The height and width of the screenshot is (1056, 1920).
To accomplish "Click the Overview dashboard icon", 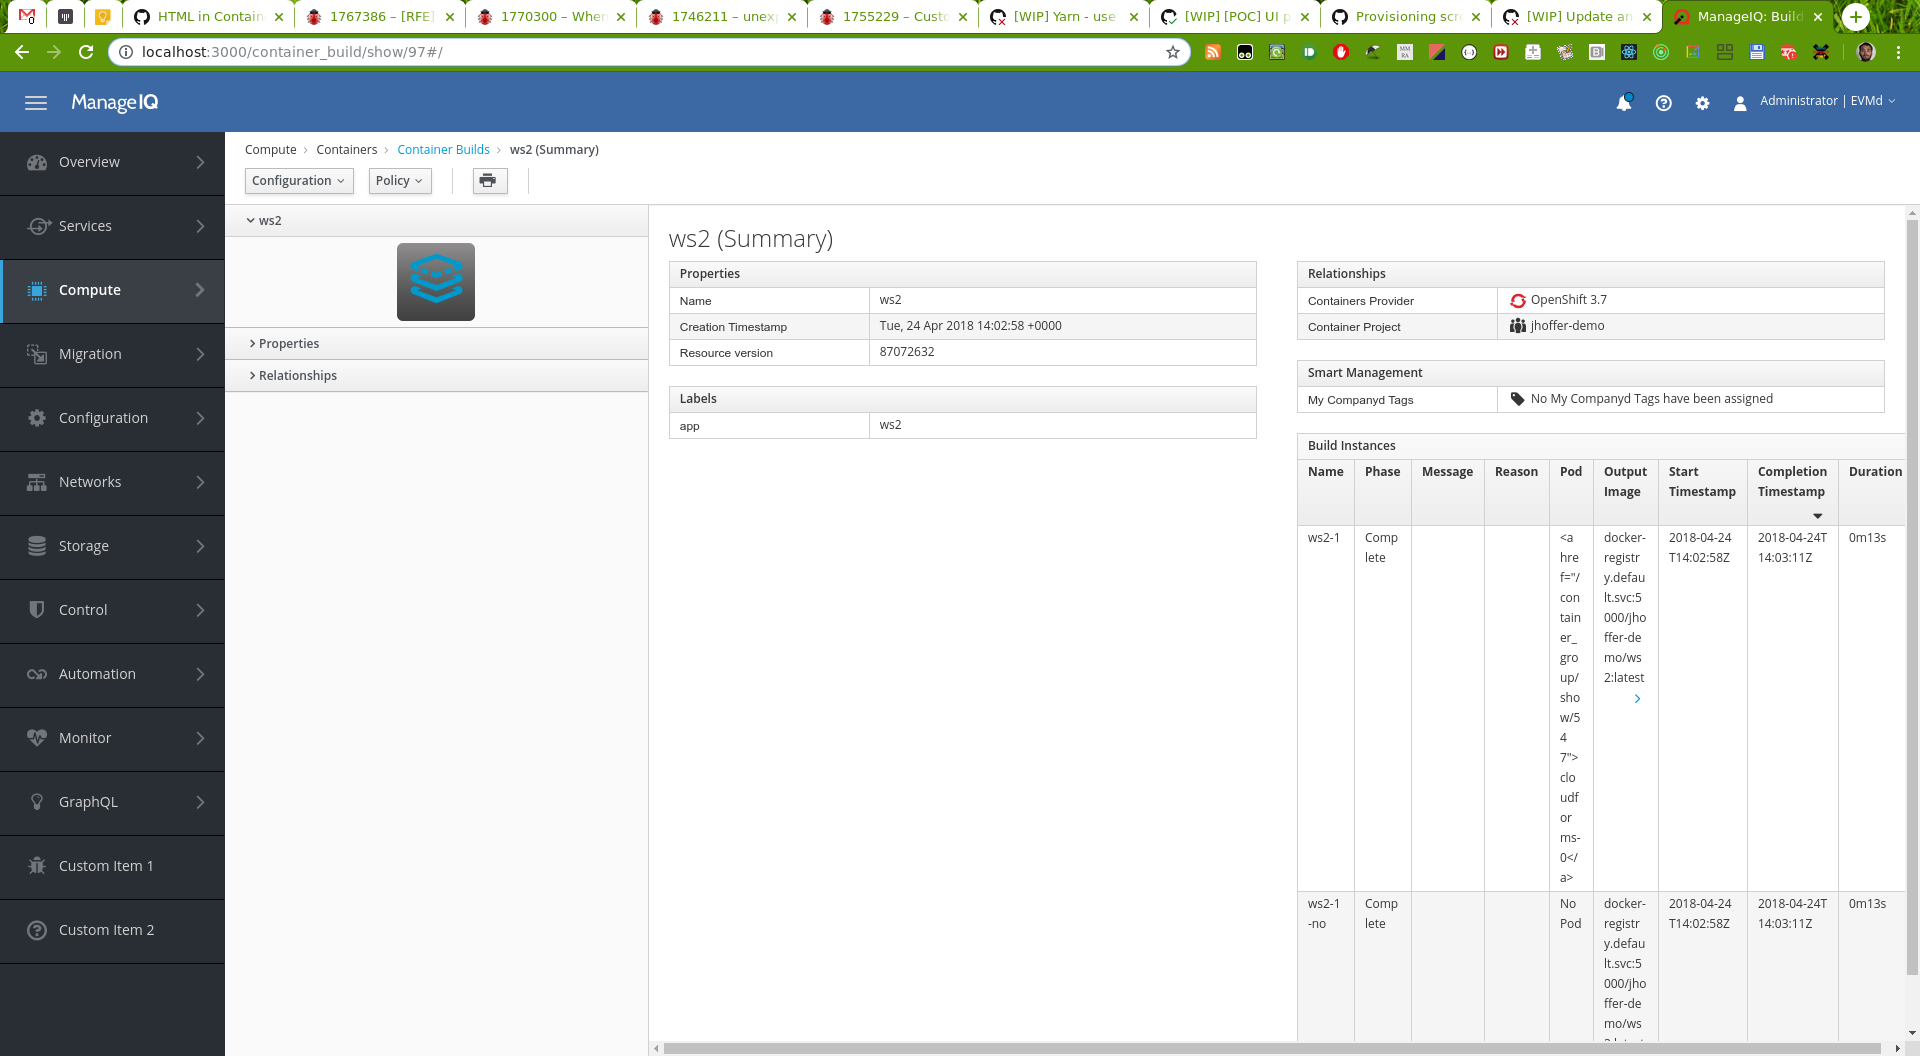I will [37, 162].
